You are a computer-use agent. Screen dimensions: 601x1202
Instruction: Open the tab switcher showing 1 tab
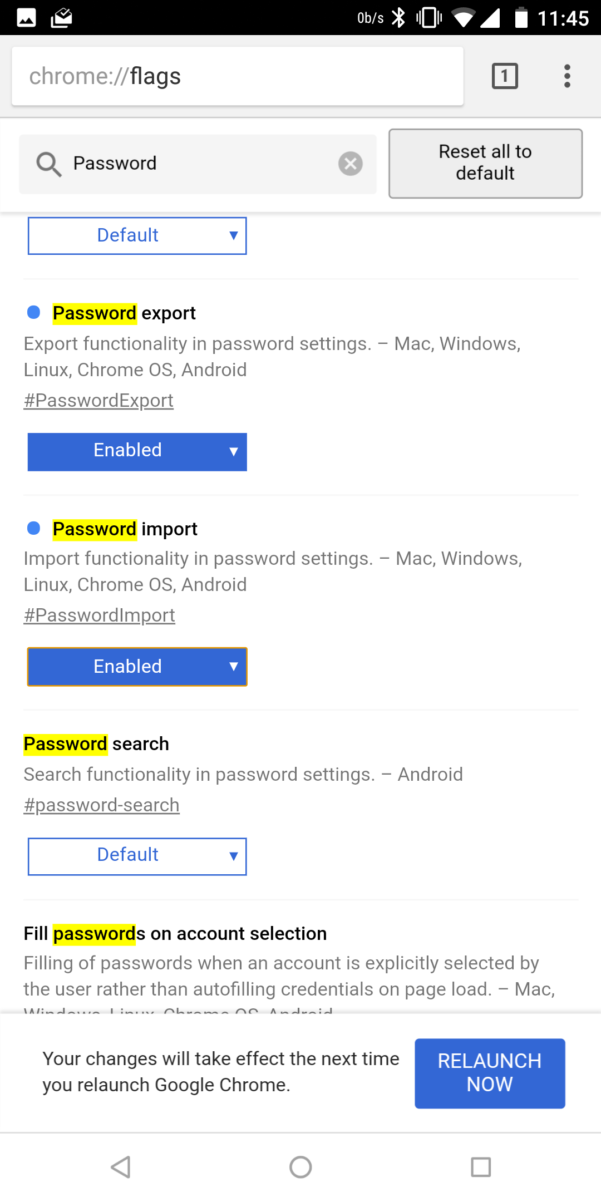point(505,76)
